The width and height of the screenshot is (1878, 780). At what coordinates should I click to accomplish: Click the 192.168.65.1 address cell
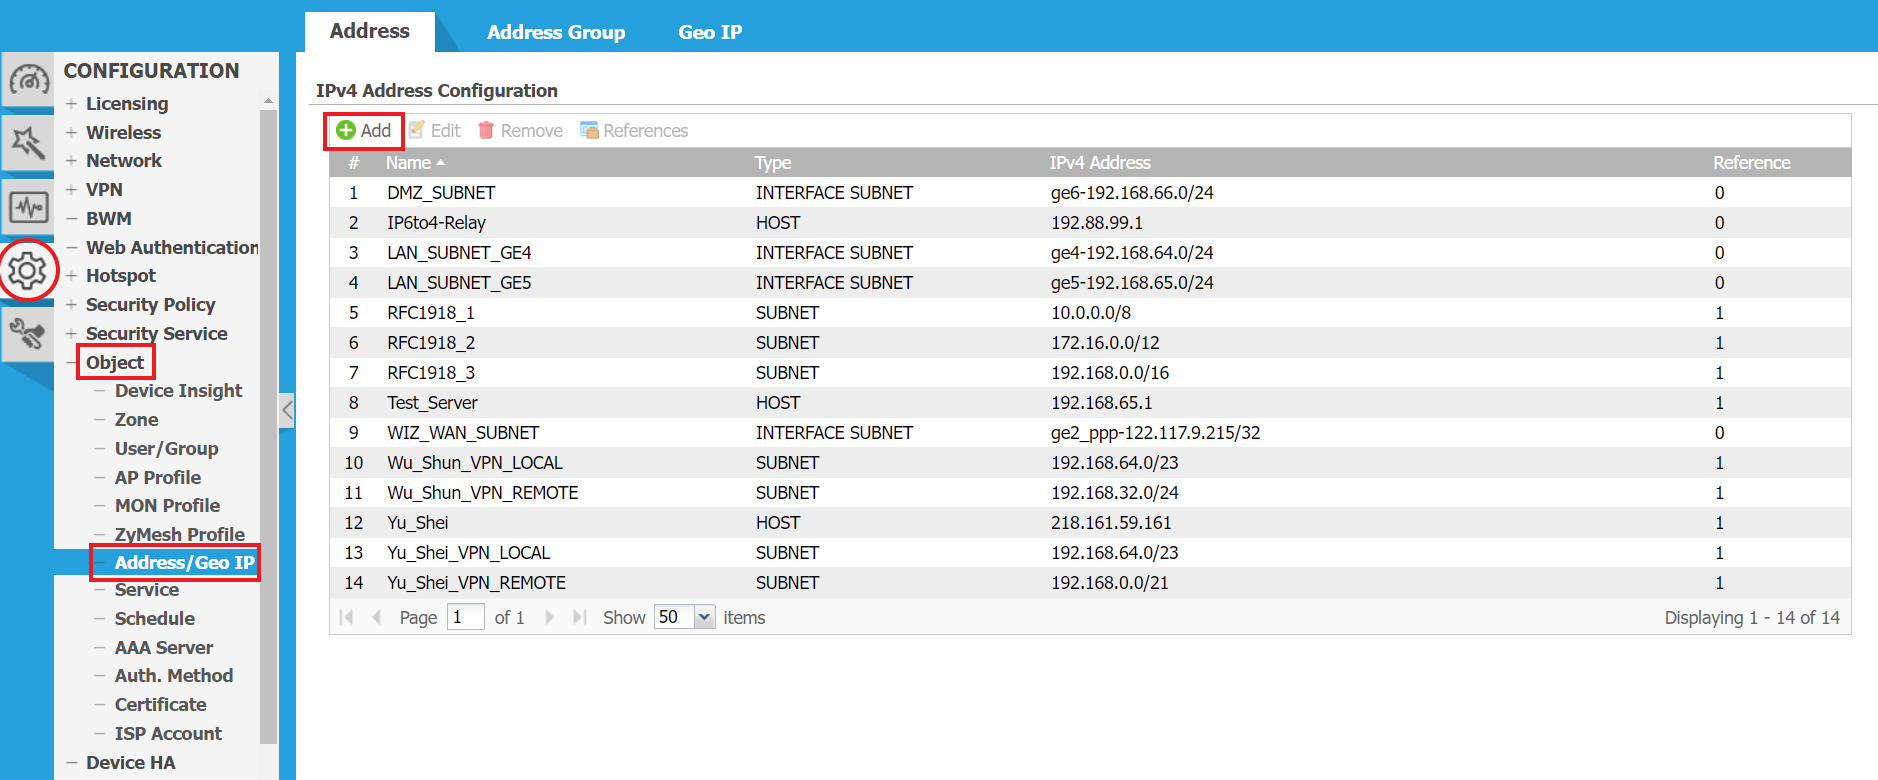point(1101,403)
